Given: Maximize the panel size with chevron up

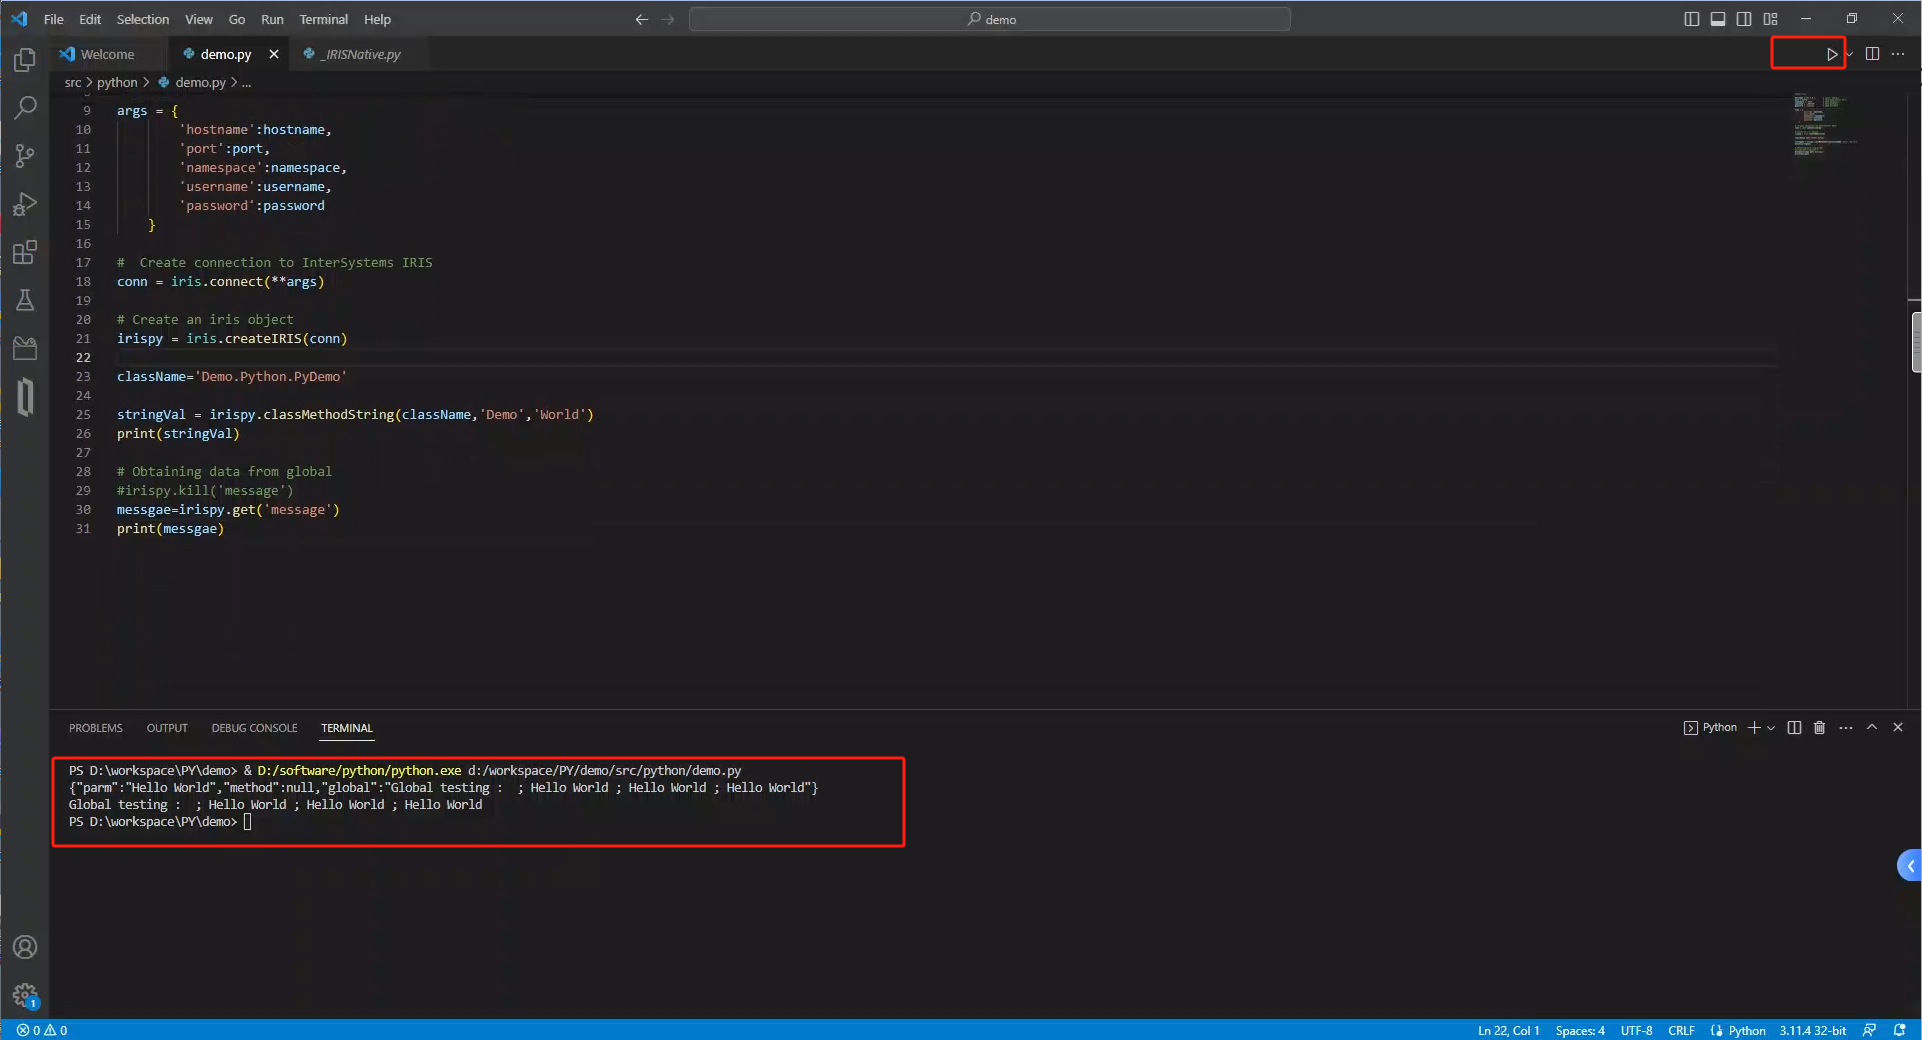Looking at the screenshot, I should pyautogui.click(x=1872, y=728).
